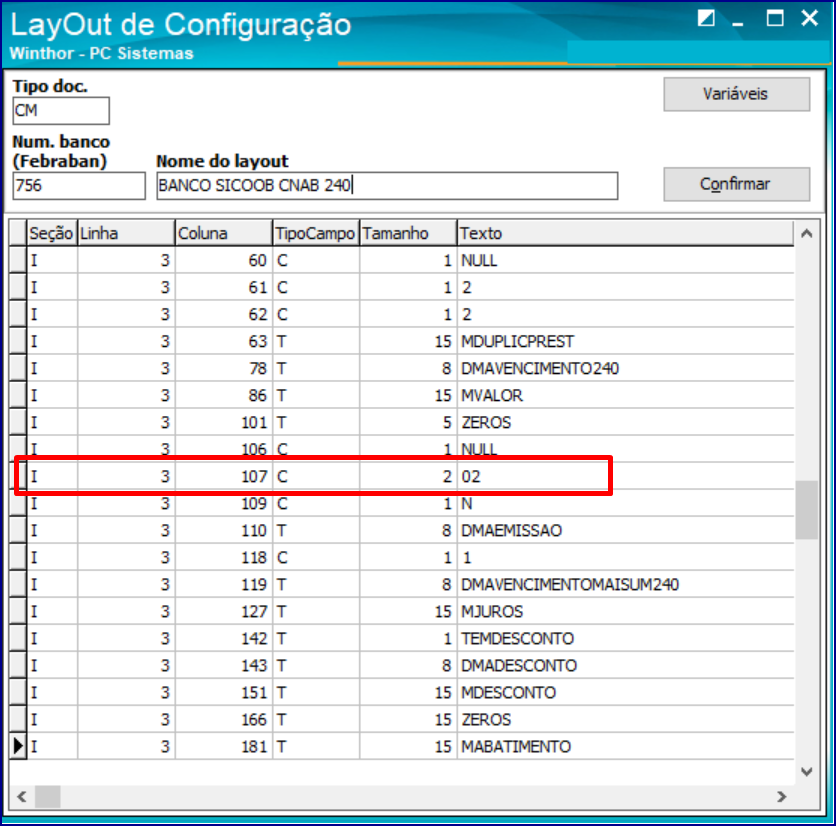Click Coluna cell with value 62

tap(224, 314)
